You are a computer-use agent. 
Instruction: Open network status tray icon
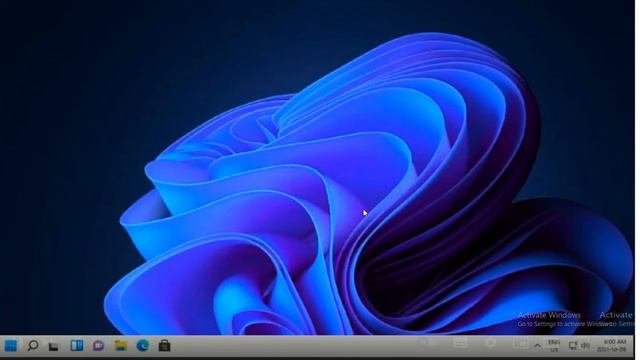click(573, 346)
